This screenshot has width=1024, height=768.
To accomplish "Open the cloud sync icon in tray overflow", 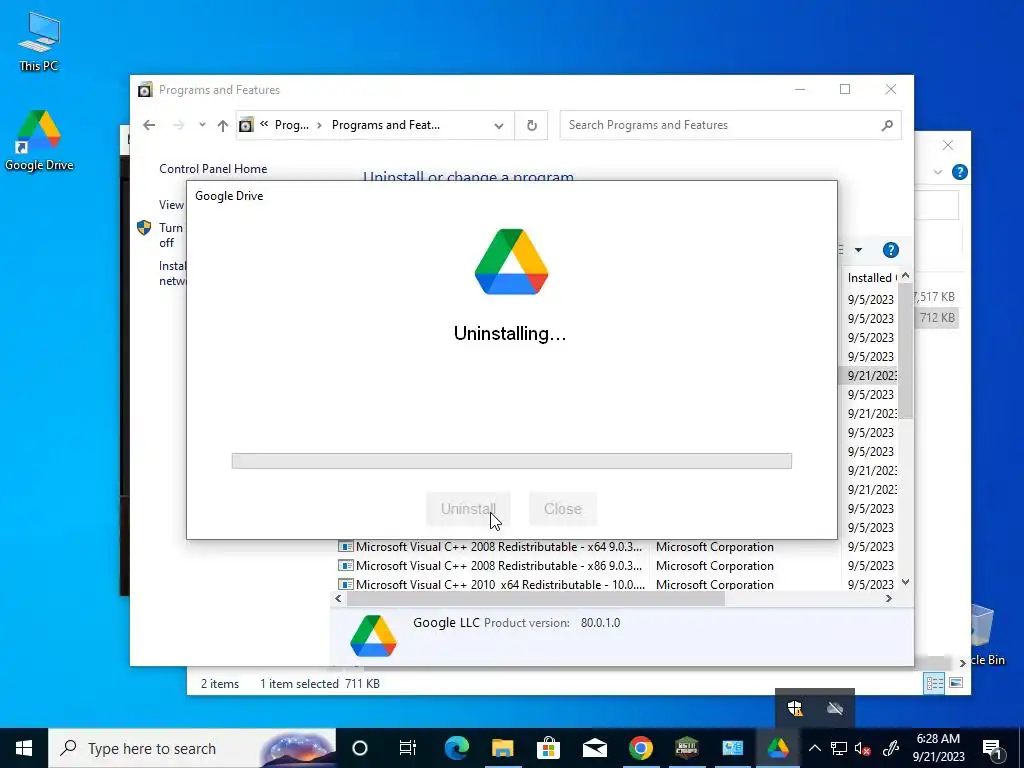I will coord(835,709).
